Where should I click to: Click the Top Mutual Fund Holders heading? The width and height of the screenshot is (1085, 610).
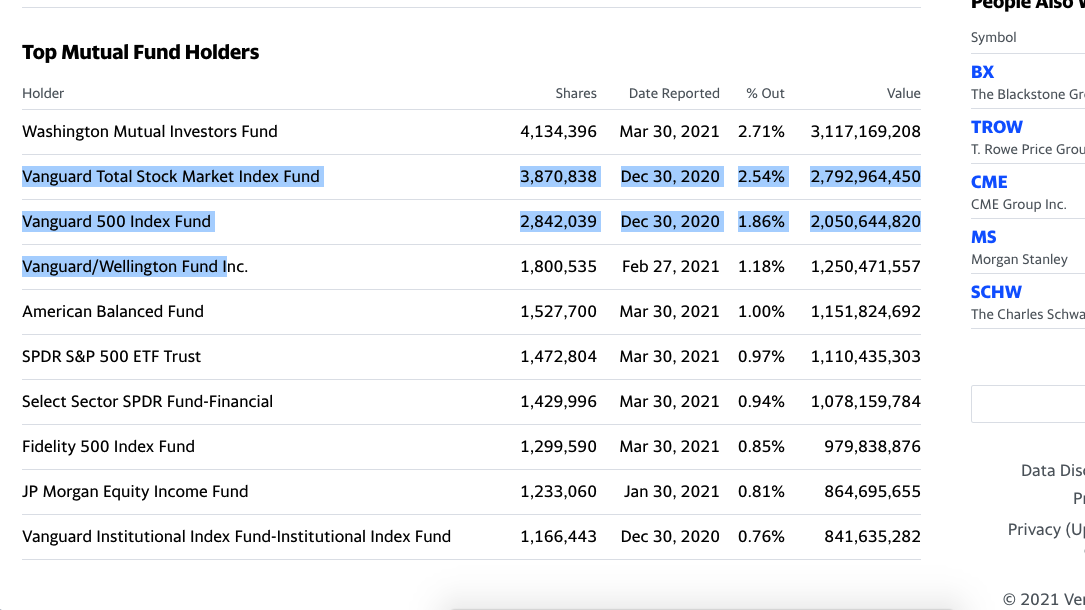(x=140, y=52)
